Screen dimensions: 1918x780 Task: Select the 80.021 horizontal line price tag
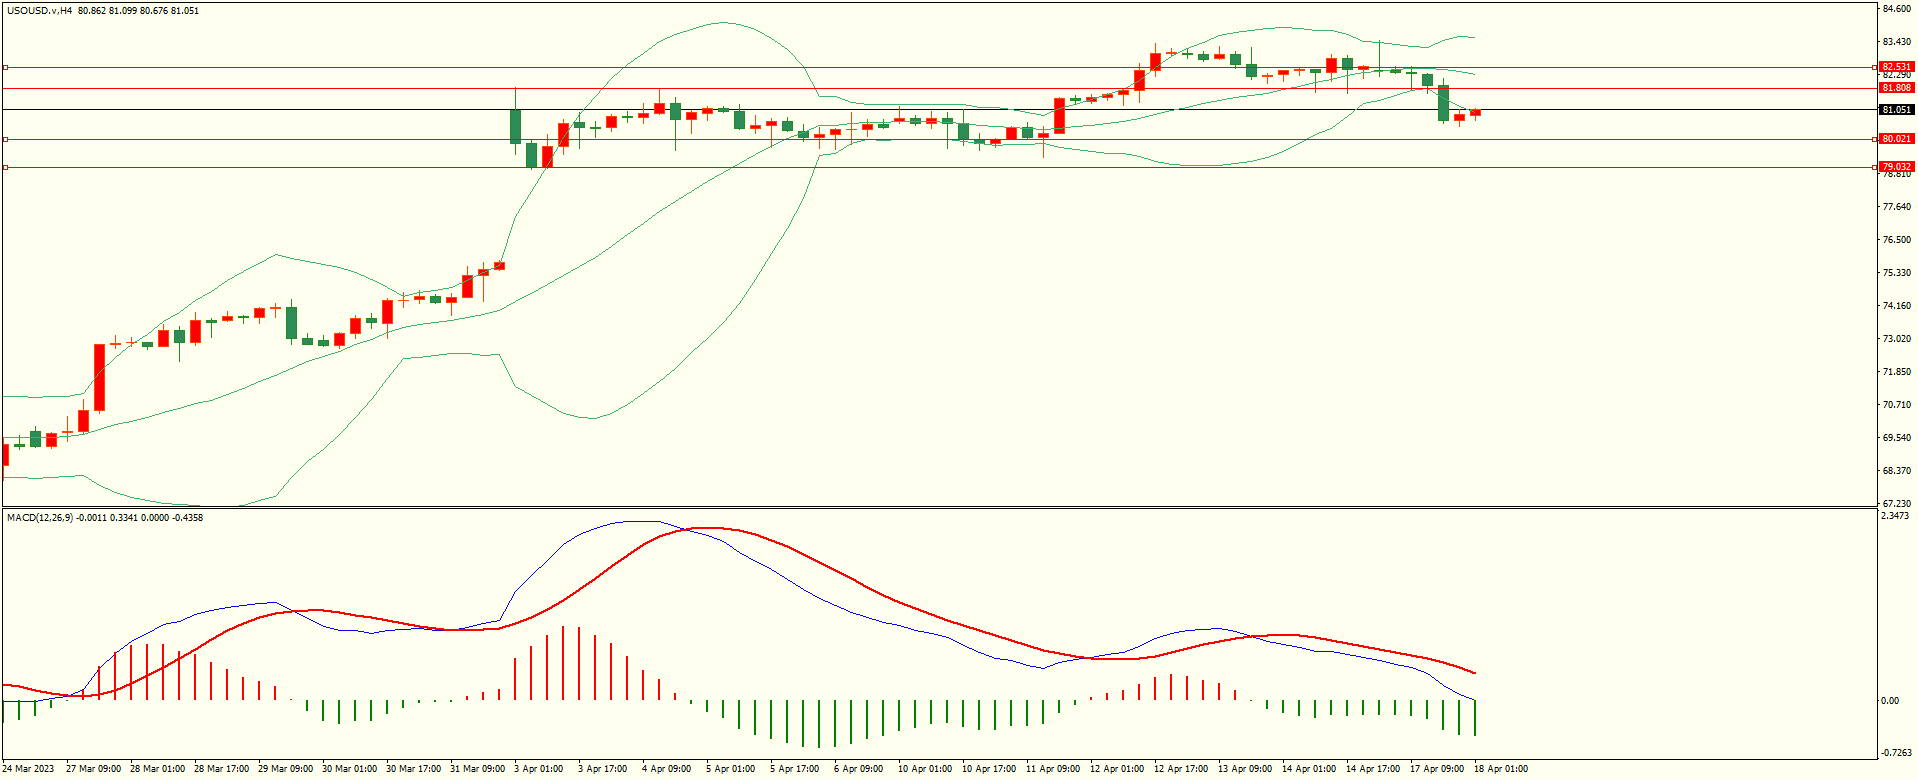pyautogui.click(x=1896, y=139)
